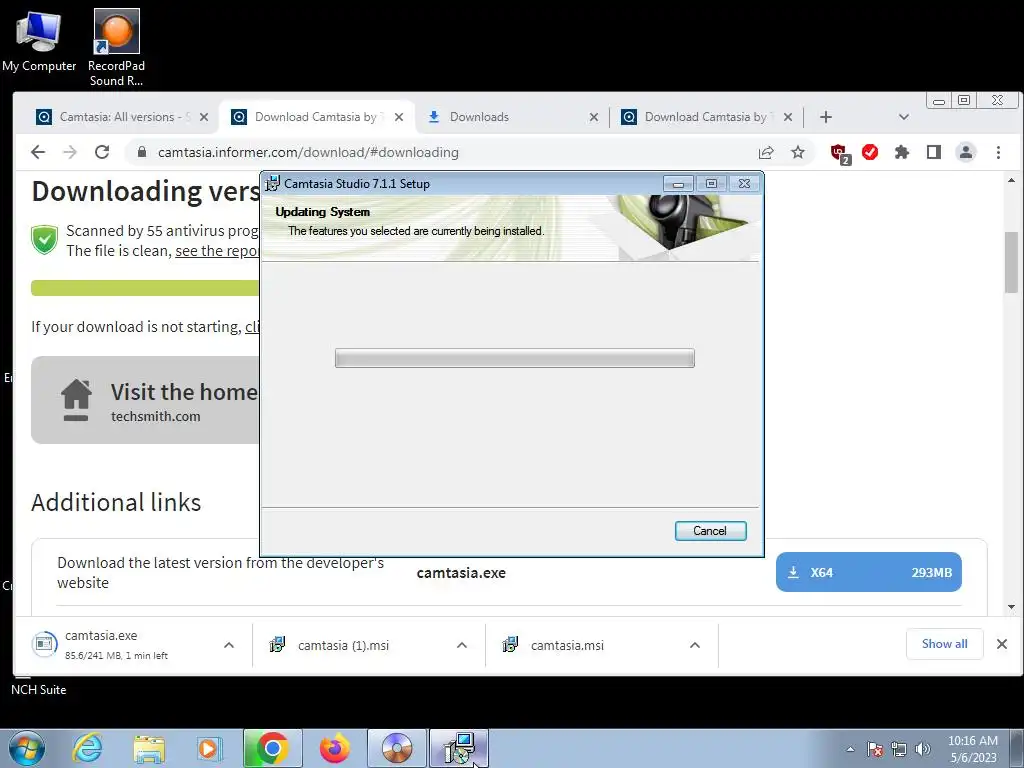Screen dimensions: 1024x768
Task: Click the camtasia.exe file name text
Action: click(x=461, y=573)
